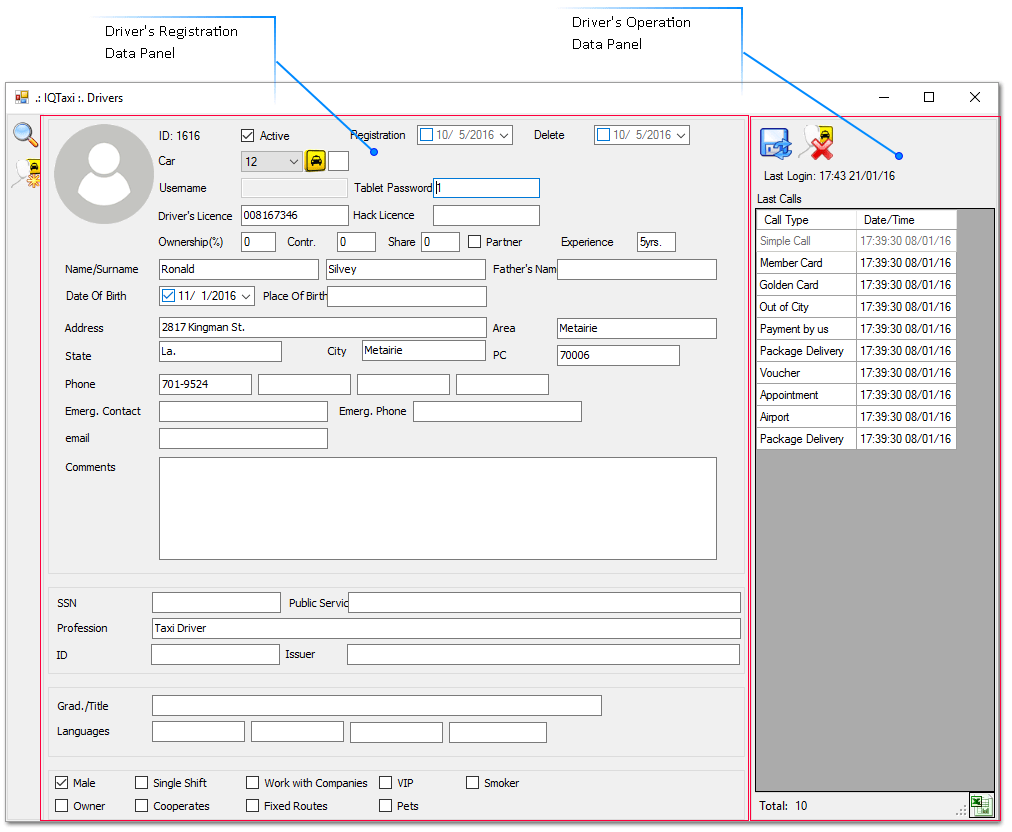Click the delete driver red X icon
The width and height of the screenshot is (1012, 832).
pos(817,143)
